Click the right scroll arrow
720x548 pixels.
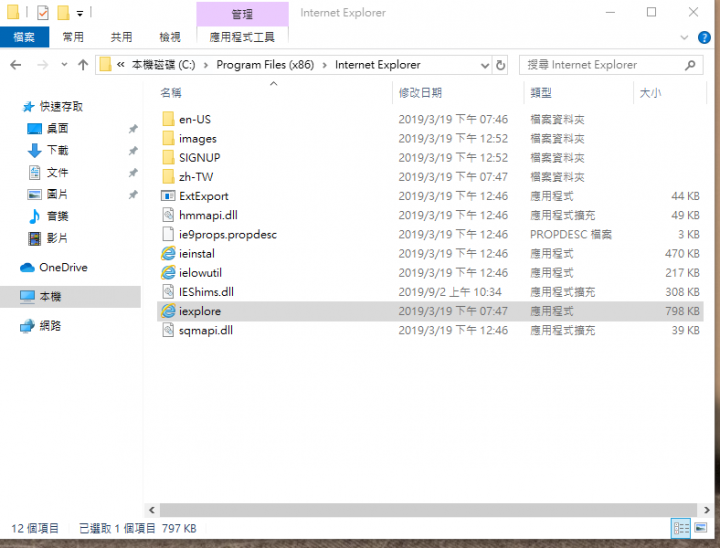pyautogui.click(x=707, y=510)
